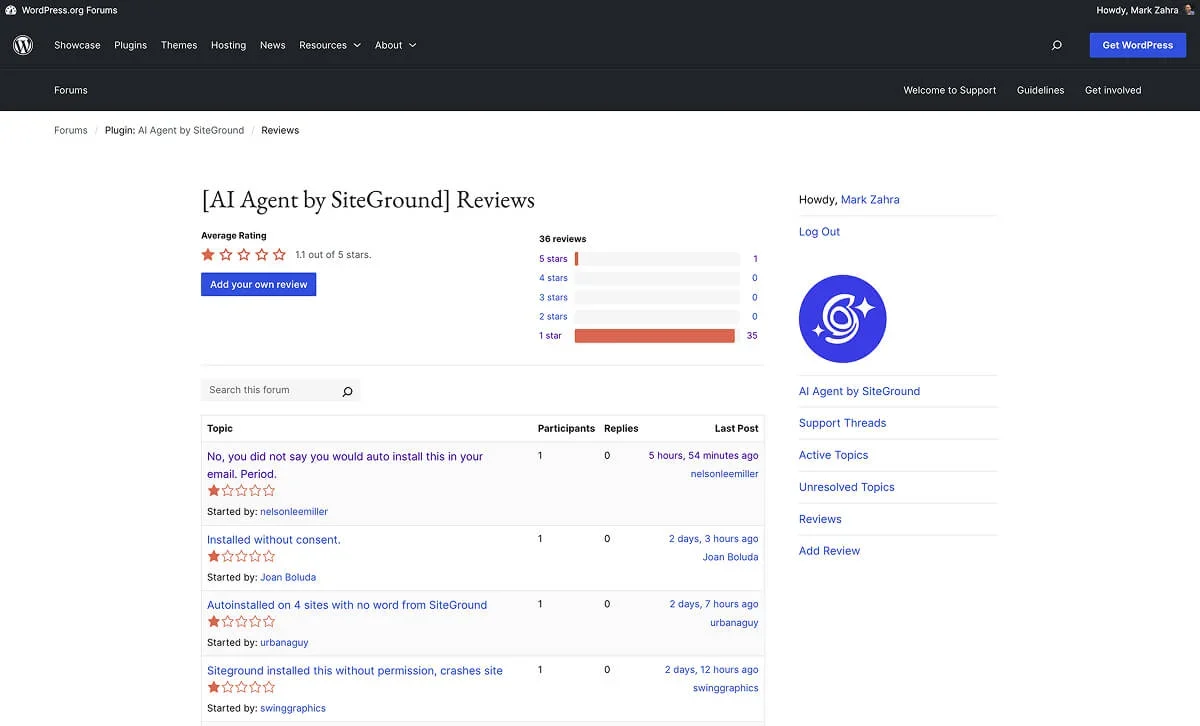Click Forums in the breadcrumb trail
Viewport: 1200px width, 726px height.
(x=71, y=130)
